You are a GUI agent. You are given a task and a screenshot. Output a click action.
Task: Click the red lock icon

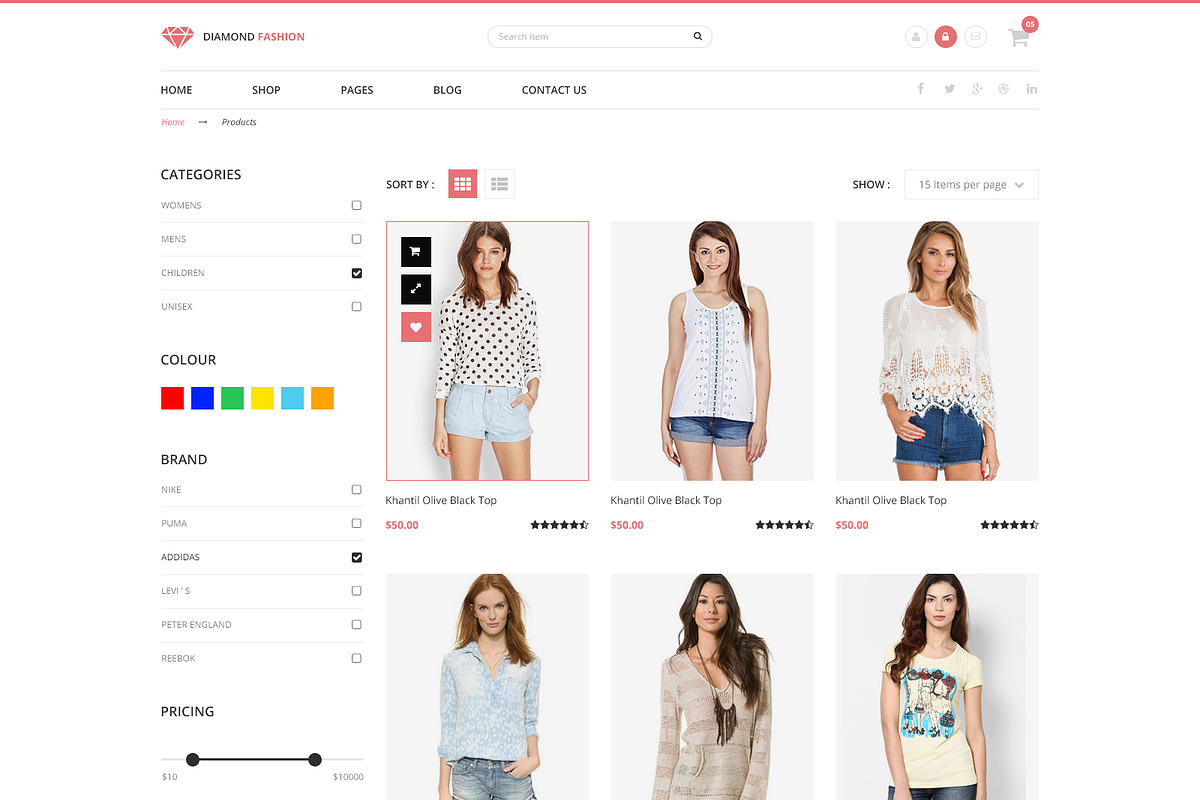946,37
